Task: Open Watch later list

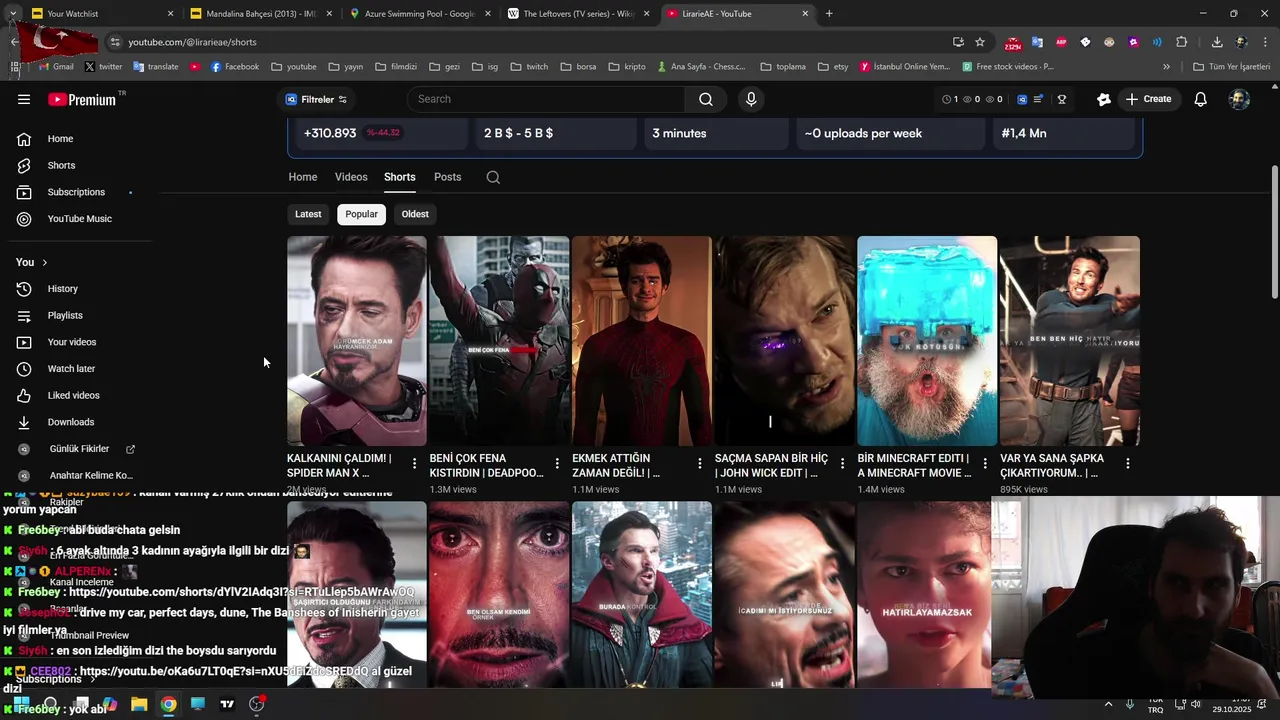Action: coord(70,369)
